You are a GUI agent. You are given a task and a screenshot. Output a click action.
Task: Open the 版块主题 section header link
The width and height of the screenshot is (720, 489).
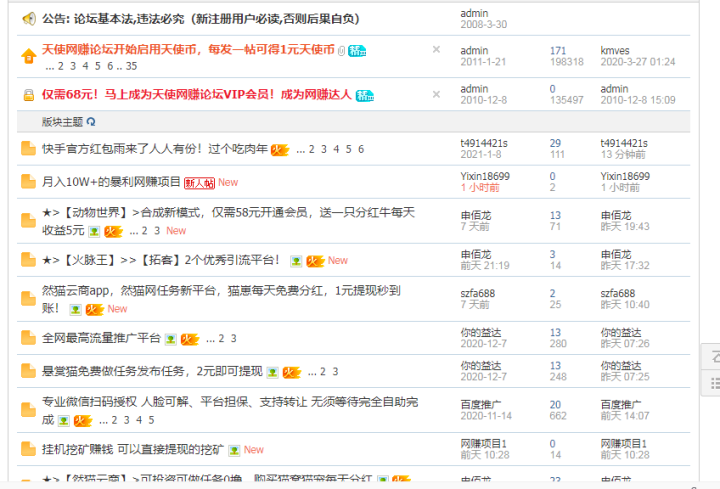click(62, 122)
